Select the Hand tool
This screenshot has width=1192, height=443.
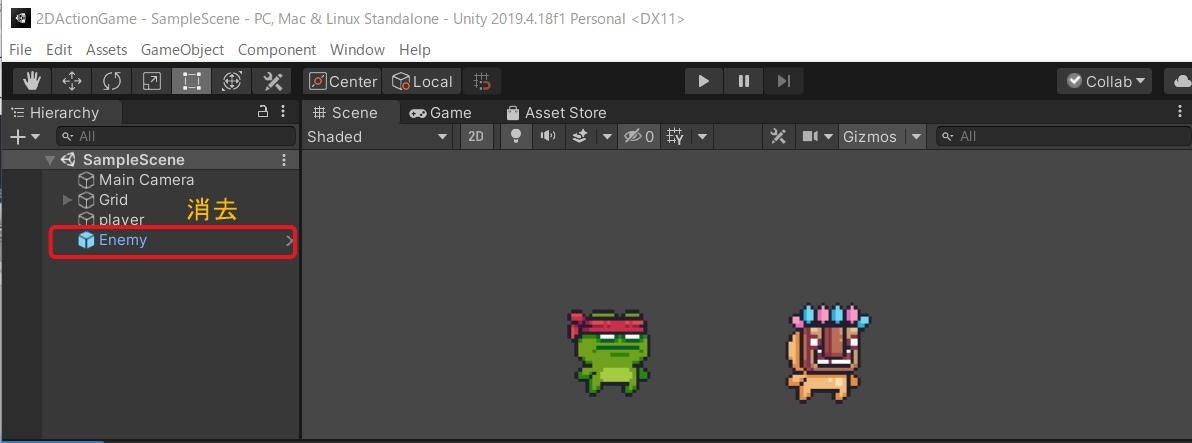32,81
